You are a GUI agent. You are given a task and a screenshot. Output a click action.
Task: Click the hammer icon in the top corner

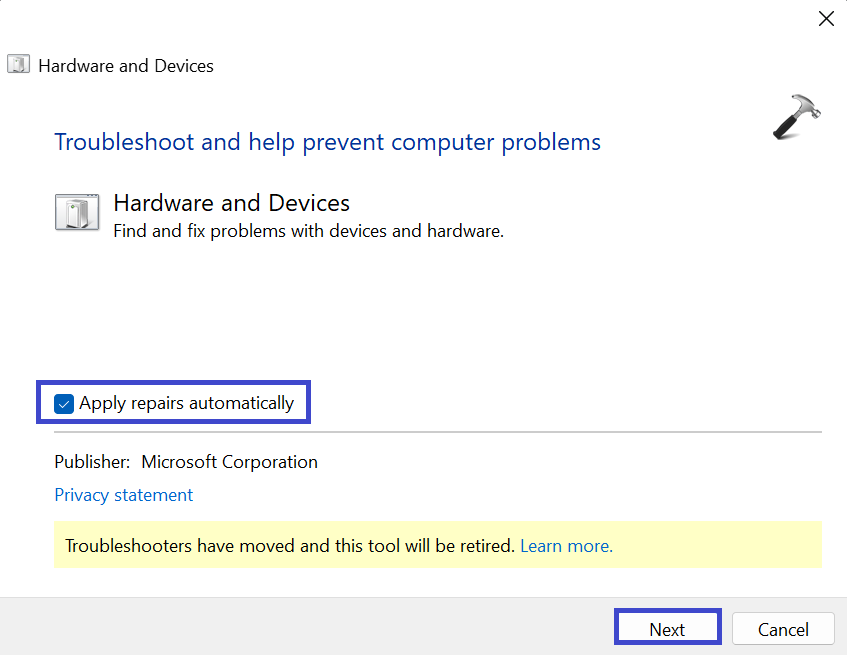[x=796, y=118]
